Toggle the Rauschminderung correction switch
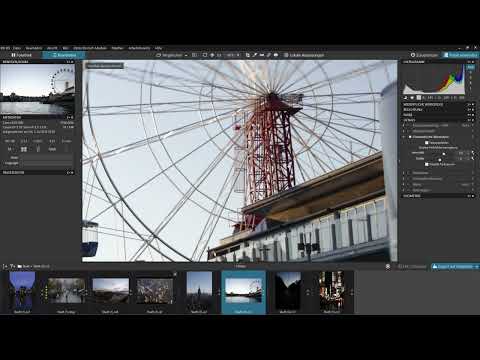This screenshot has height=360, width=480. pos(410,125)
